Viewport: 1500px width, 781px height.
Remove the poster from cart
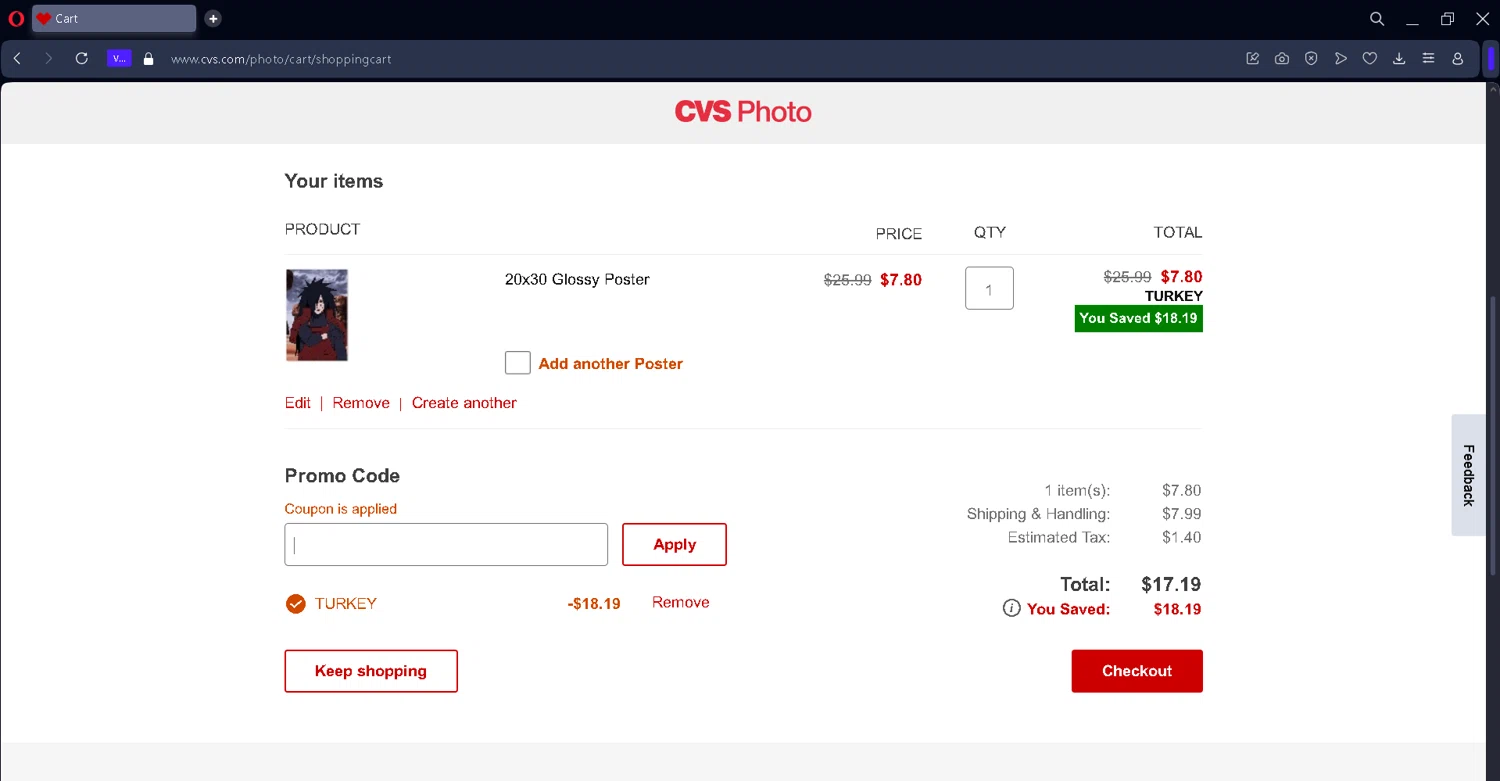361,403
